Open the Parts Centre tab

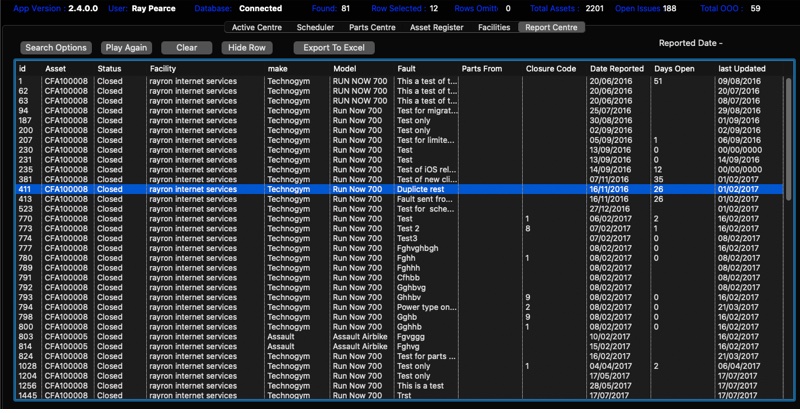(372, 28)
